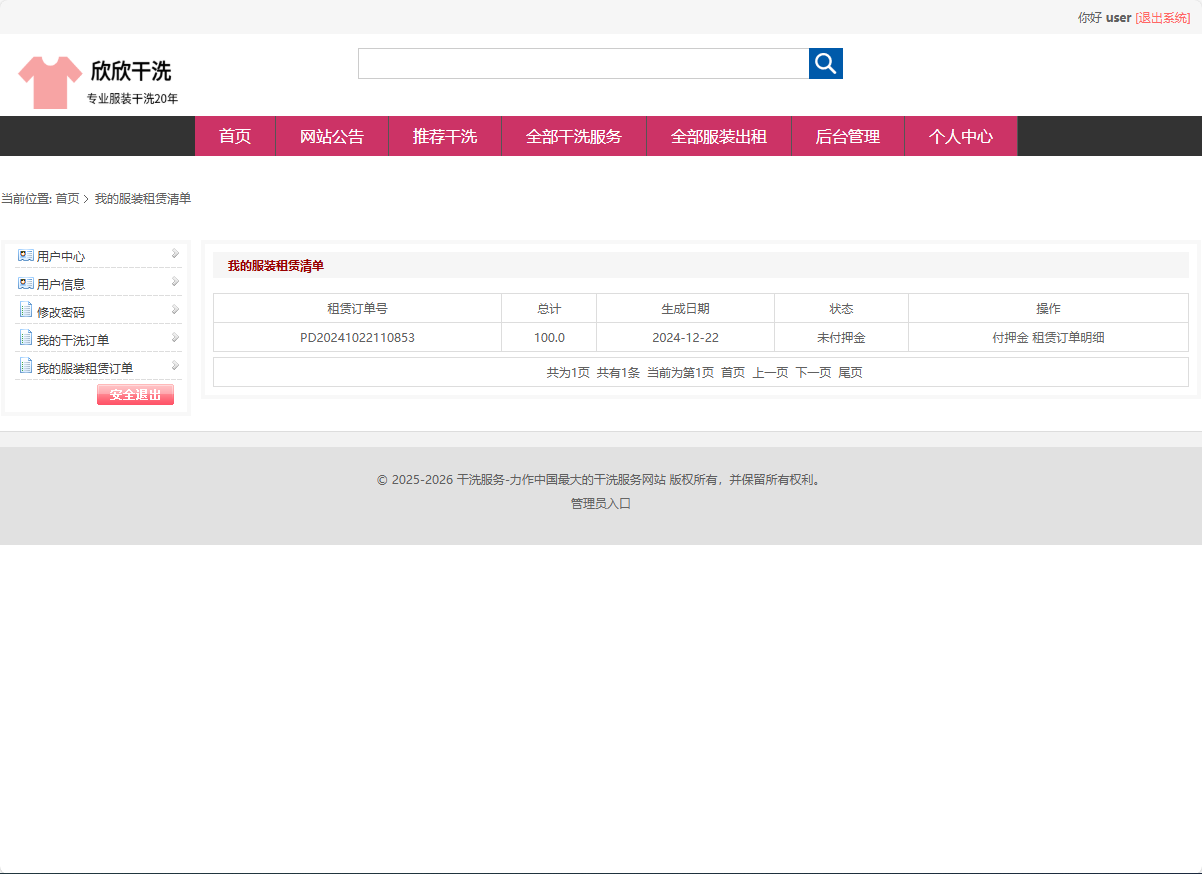Click order number PD20241022110853
The height and width of the screenshot is (874, 1202).
point(357,338)
